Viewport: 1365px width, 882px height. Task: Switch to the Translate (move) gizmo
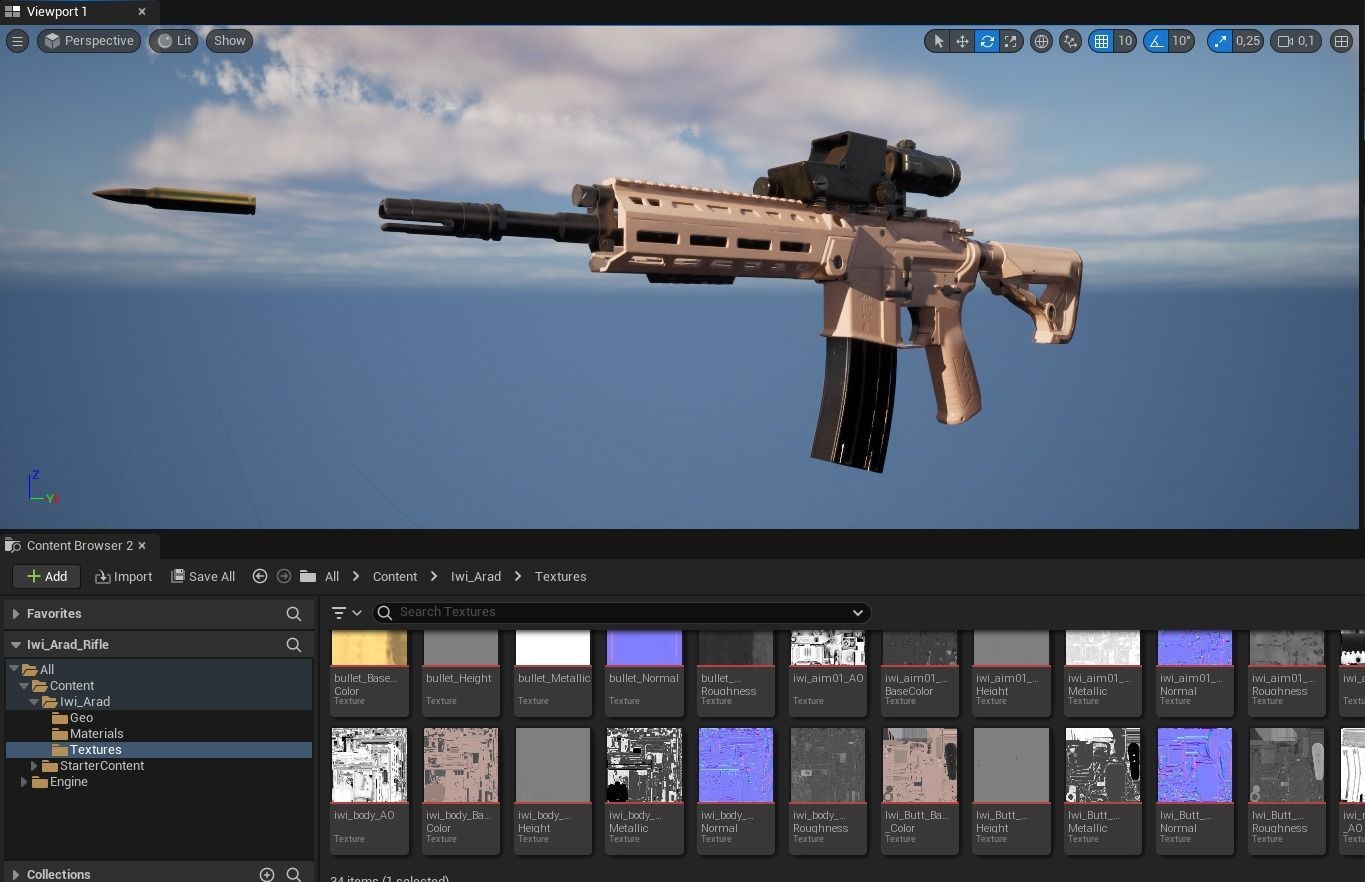962,41
